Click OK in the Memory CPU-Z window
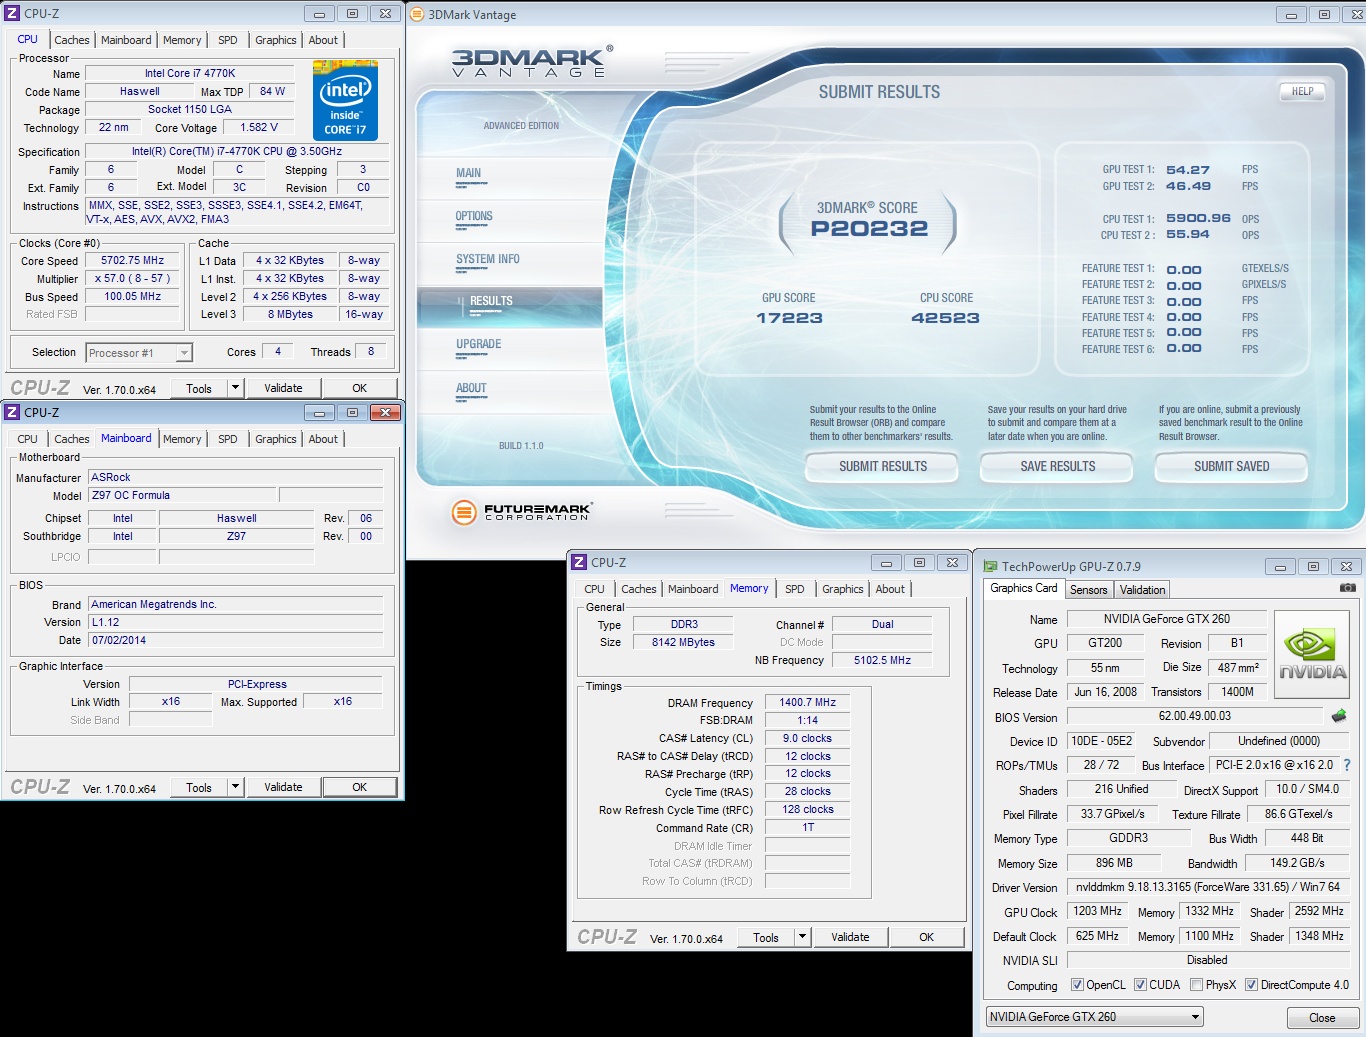The width and height of the screenshot is (1366, 1037). [x=926, y=937]
